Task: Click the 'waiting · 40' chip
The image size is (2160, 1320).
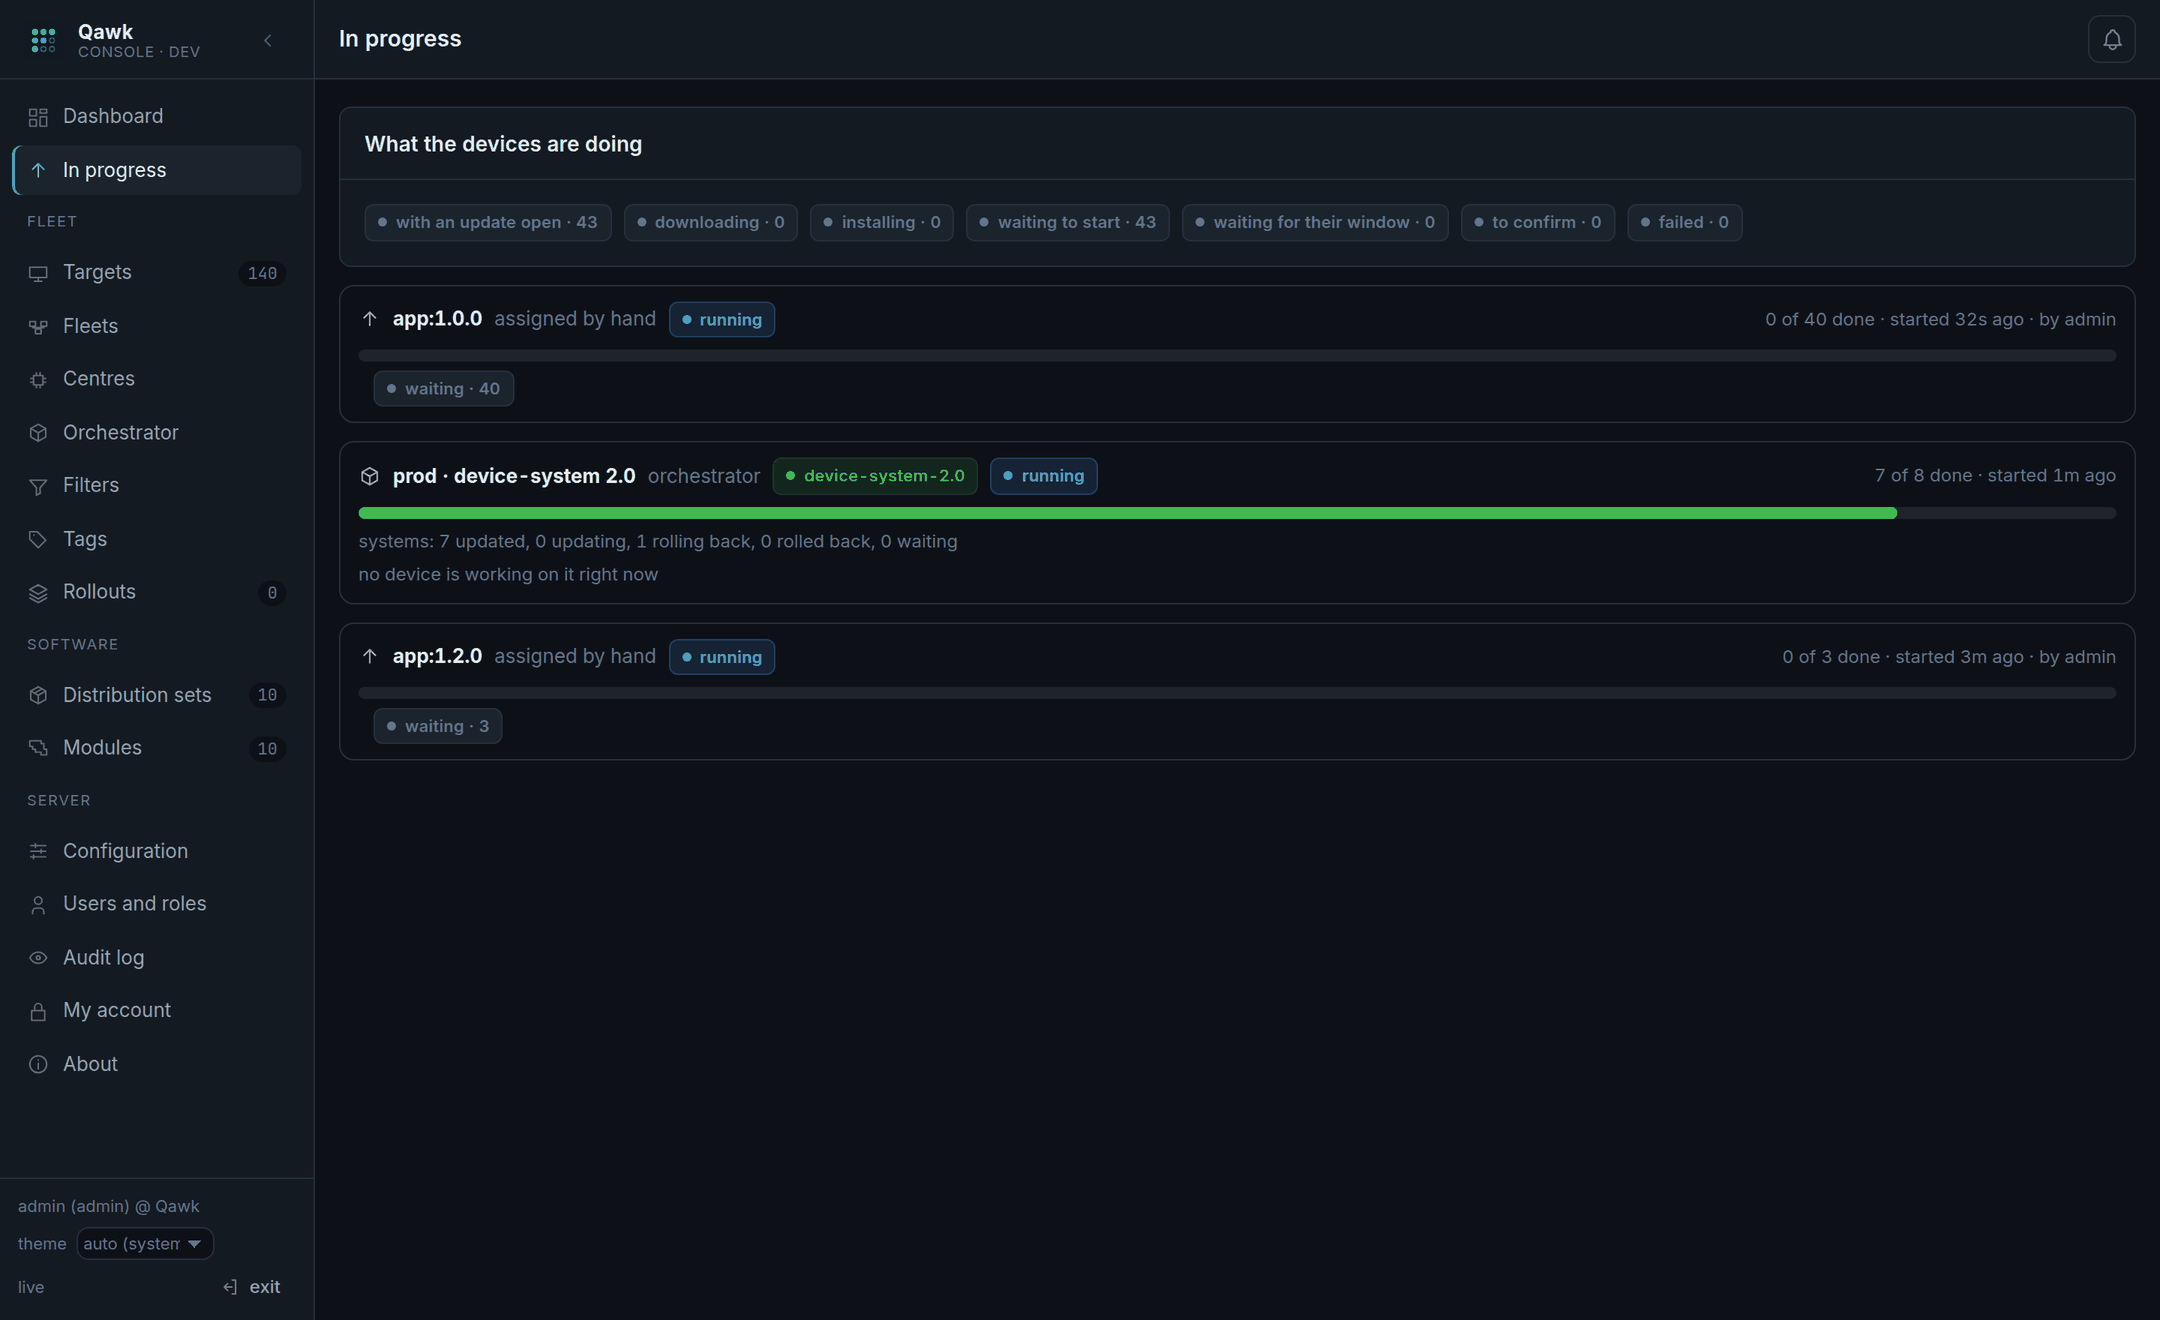Action: point(443,389)
